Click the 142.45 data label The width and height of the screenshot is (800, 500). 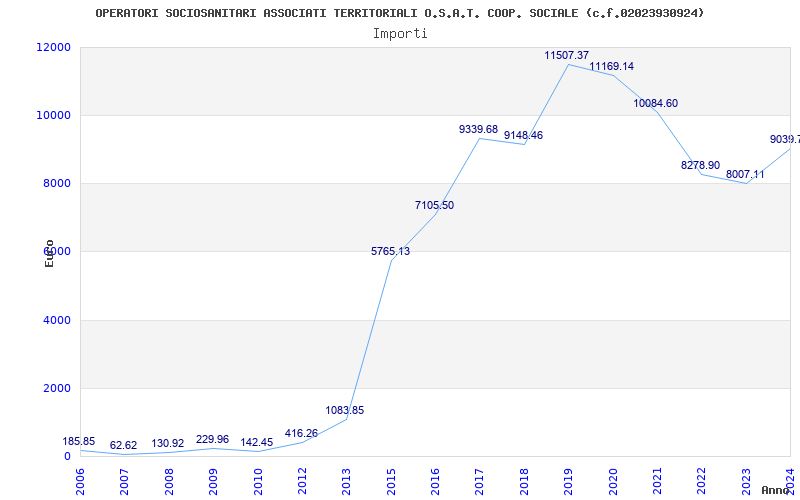tap(257, 442)
